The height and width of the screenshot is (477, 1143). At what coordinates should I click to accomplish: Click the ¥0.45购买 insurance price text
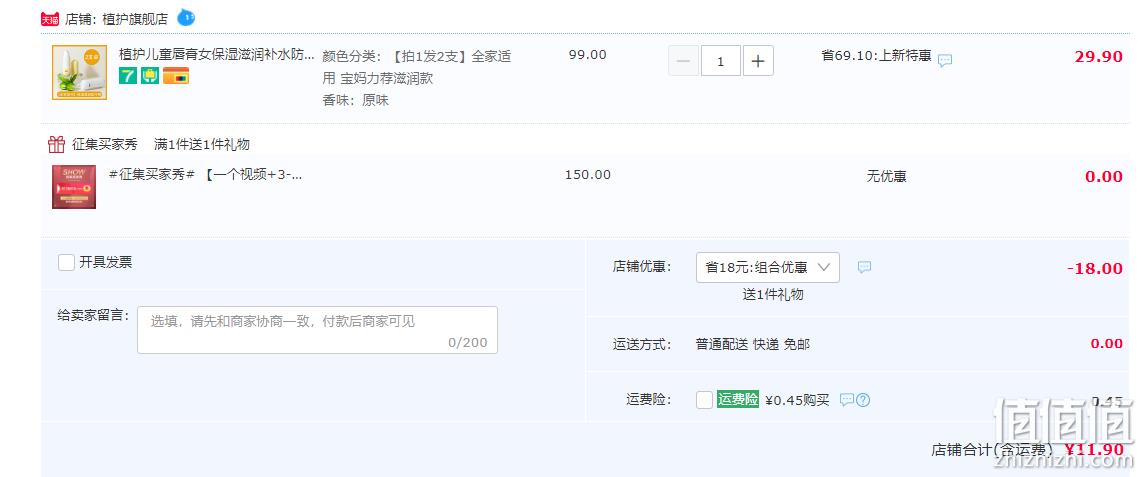797,400
